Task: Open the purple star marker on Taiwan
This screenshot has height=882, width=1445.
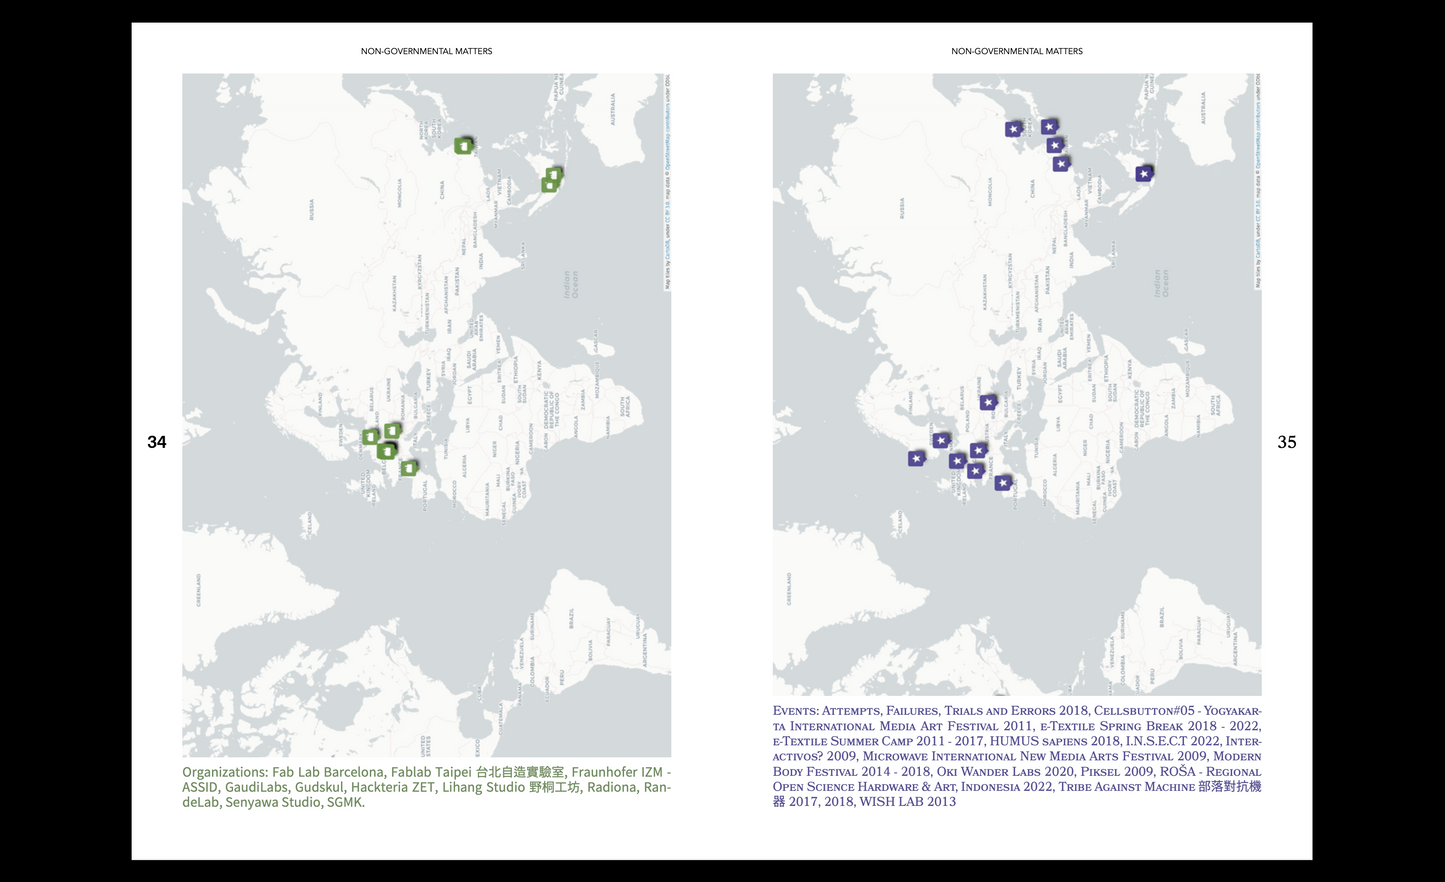Action: coord(1061,163)
